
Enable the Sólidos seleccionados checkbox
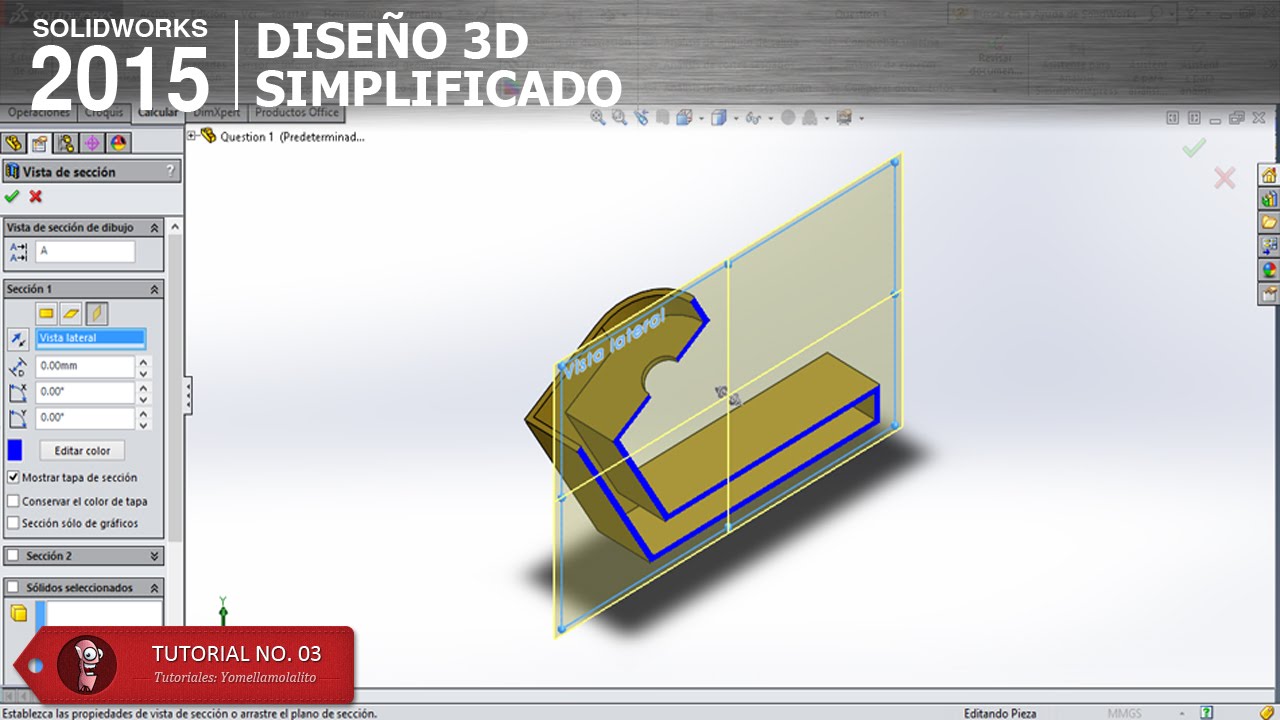click(13, 588)
